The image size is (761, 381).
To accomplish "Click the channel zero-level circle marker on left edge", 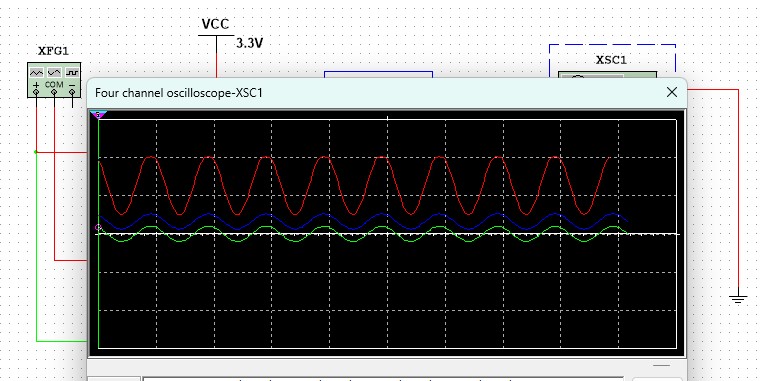I will click(99, 227).
